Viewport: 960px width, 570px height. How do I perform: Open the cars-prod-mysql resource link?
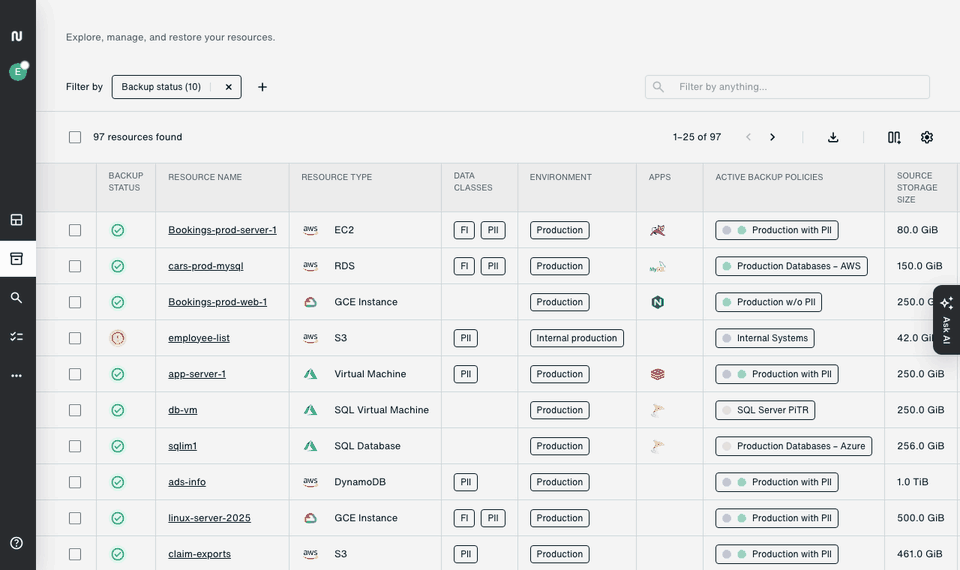click(206, 266)
